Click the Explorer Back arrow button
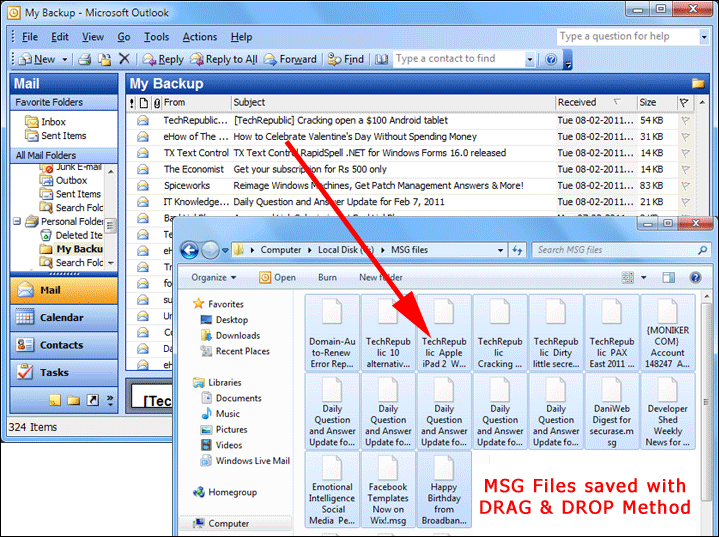The width and height of the screenshot is (719, 537). tap(189, 250)
